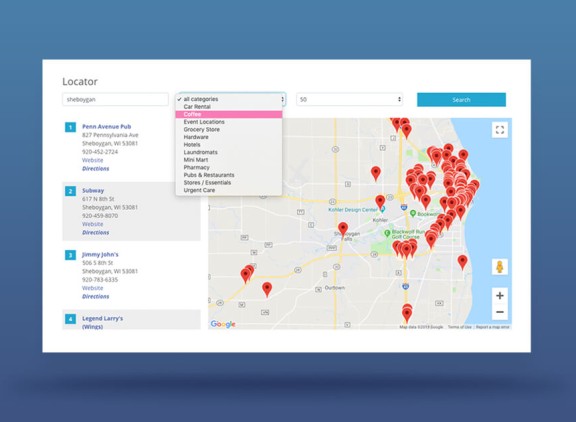The height and width of the screenshot is (422, 576).
Task: Select Hardware category option
Action: 229,137
